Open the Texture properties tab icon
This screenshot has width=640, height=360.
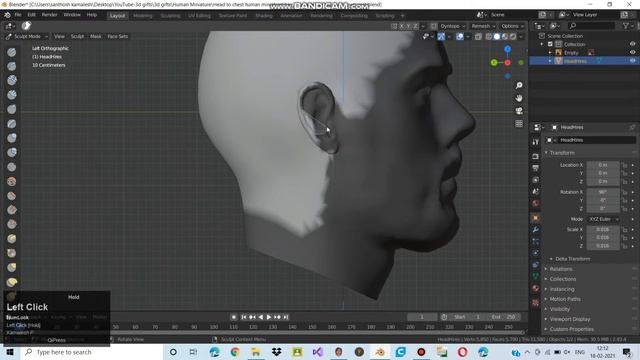coord(536,302)
